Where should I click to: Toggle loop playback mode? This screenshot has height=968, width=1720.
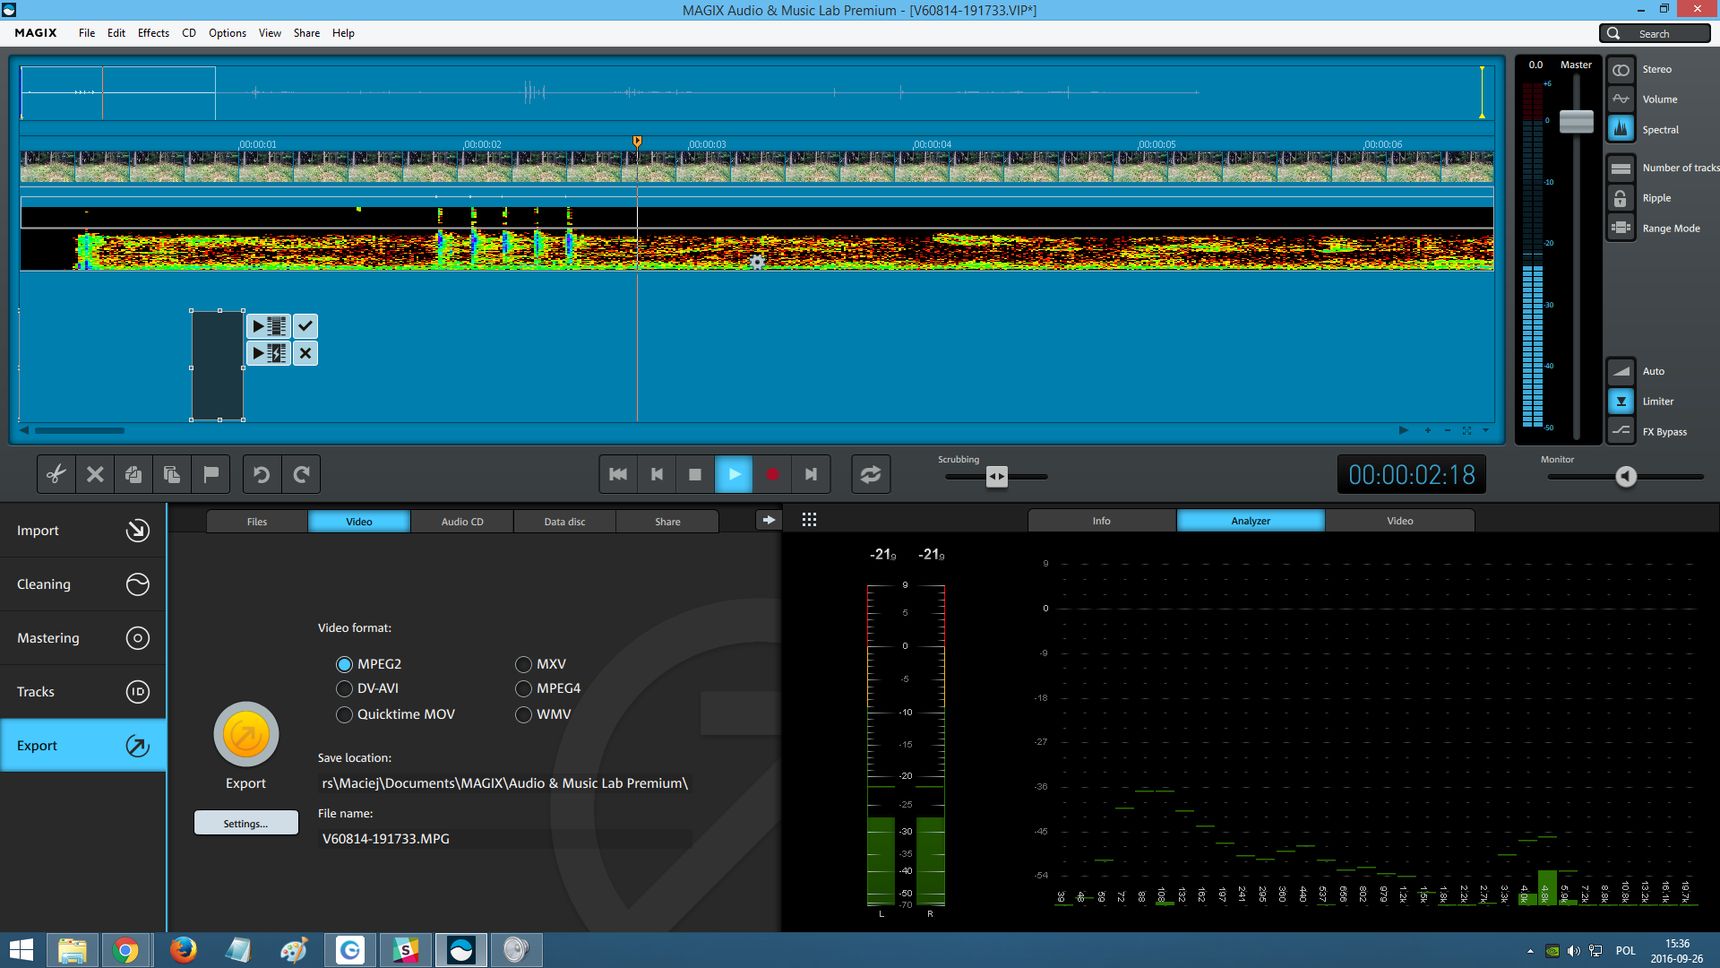point(871,474)
